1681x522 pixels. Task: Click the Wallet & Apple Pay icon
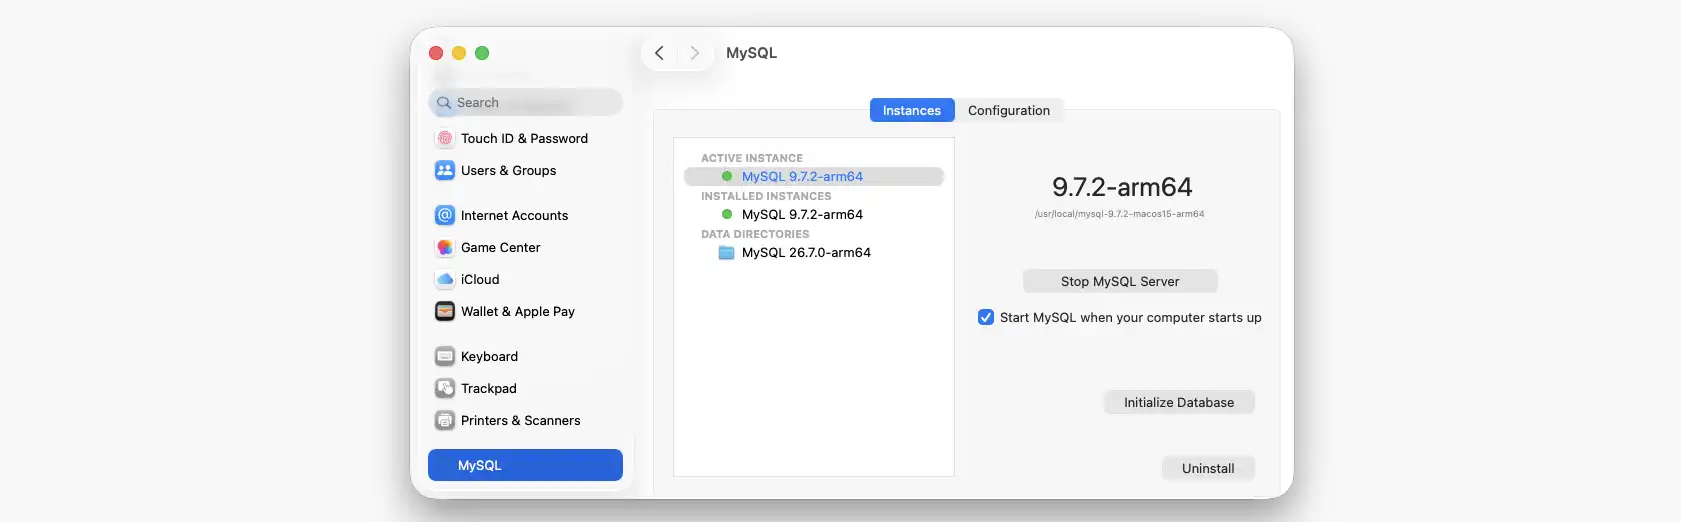(x=445, y=312)
